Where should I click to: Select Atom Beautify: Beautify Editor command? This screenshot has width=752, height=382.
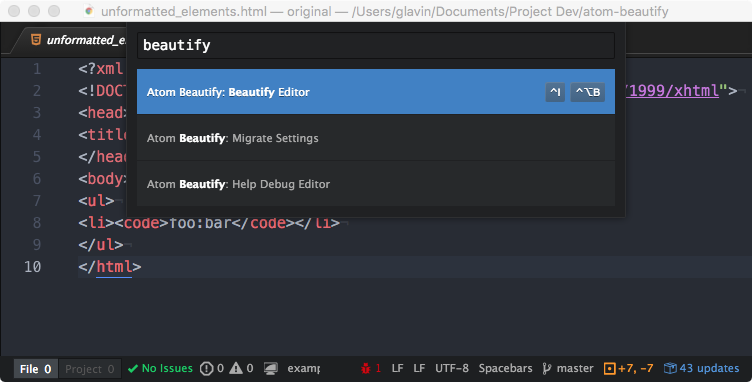coord(376,92)
